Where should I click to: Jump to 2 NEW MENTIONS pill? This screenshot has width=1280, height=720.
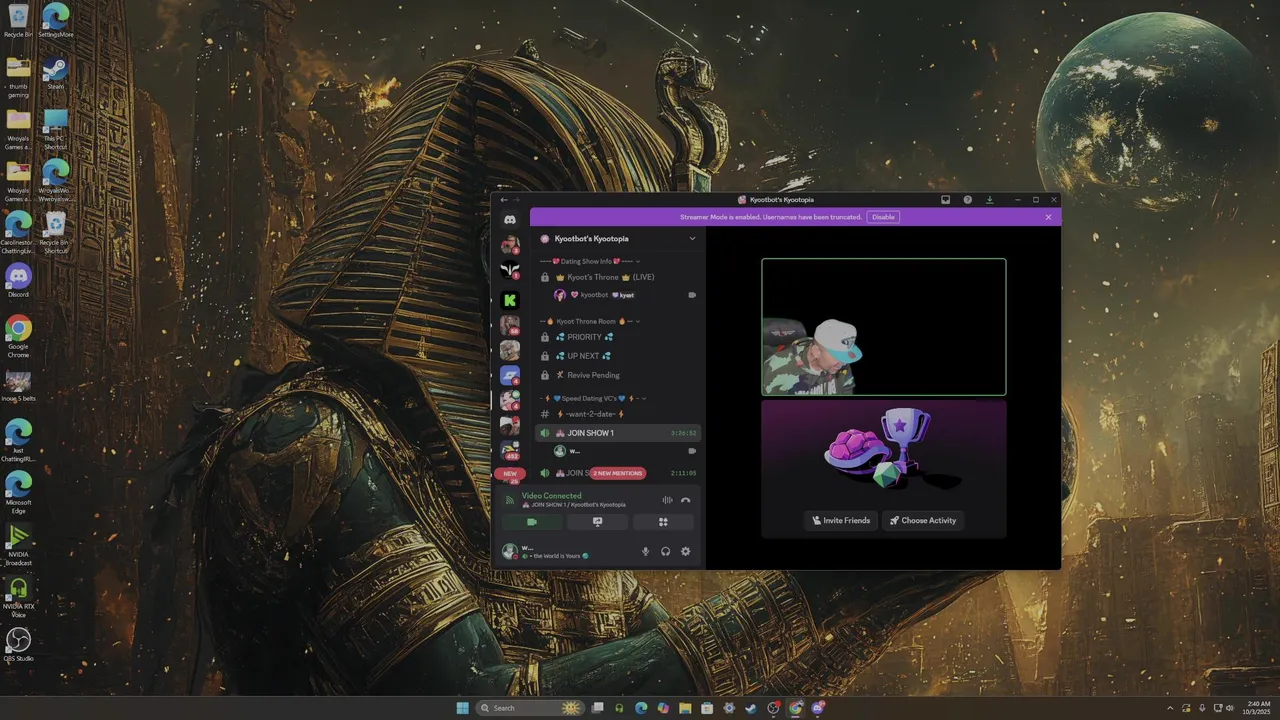click(618, 473)
